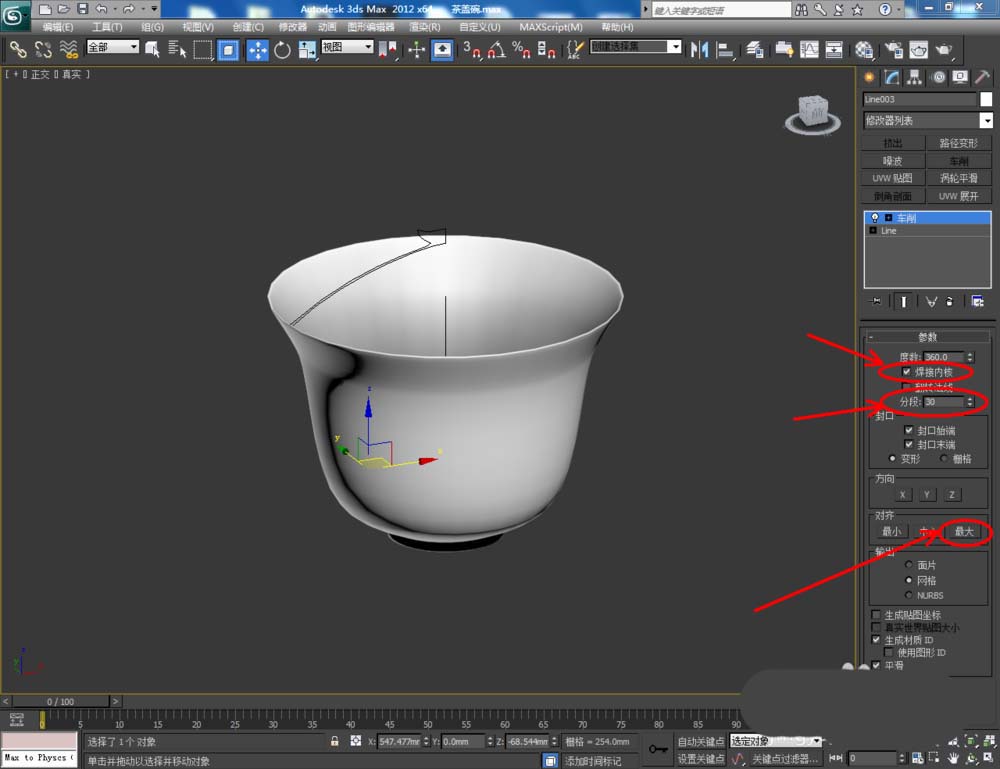
Task: Select the Bind to Space Warp tool
Action: (68, 49)
